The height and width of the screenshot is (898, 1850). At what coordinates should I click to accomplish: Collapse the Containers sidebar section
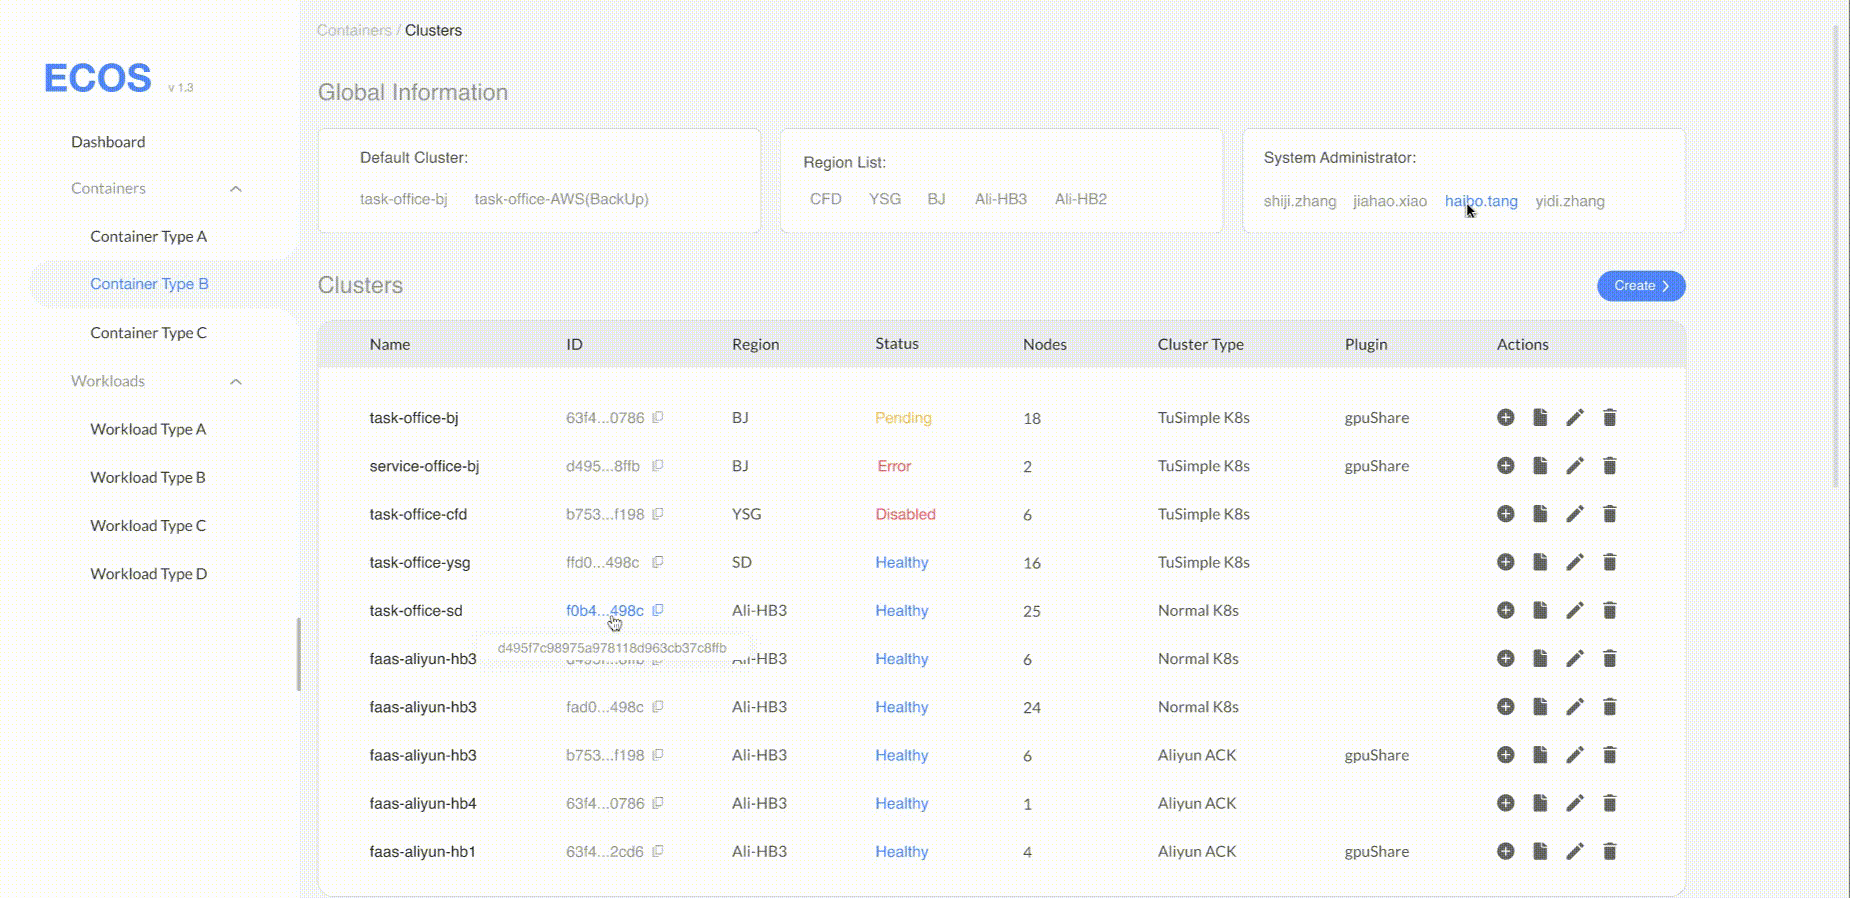[x=236, y=189]
